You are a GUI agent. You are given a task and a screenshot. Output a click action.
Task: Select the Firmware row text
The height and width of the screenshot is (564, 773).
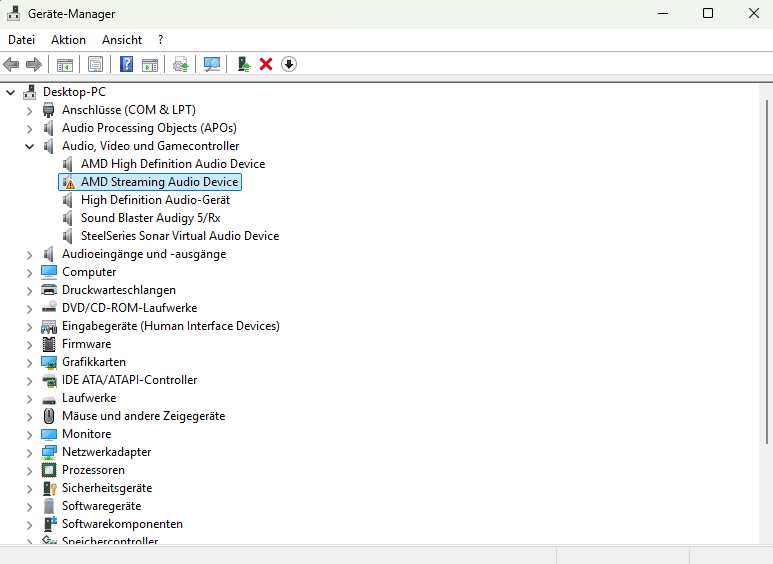(x=87, y=344)
